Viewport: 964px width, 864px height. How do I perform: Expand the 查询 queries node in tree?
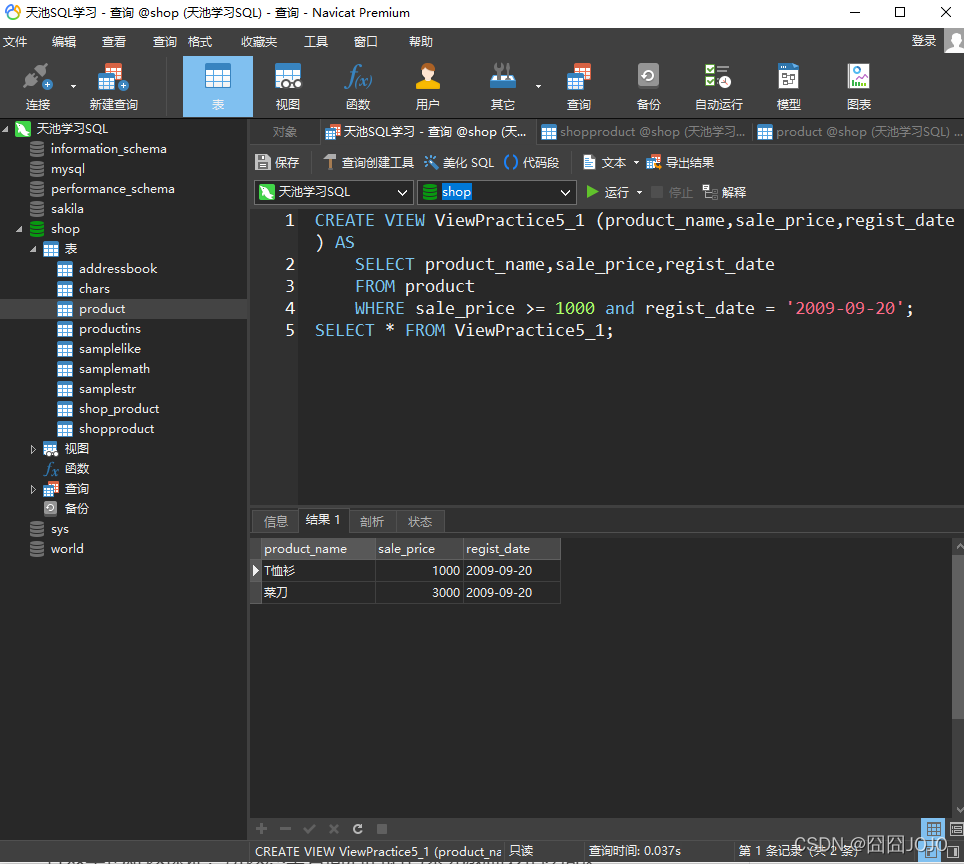(33, 489)
